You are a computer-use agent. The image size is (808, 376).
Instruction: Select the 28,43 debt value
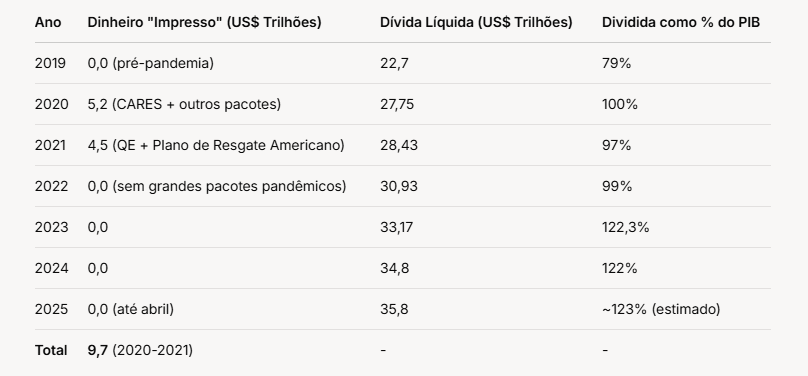[x=399, y=146]
